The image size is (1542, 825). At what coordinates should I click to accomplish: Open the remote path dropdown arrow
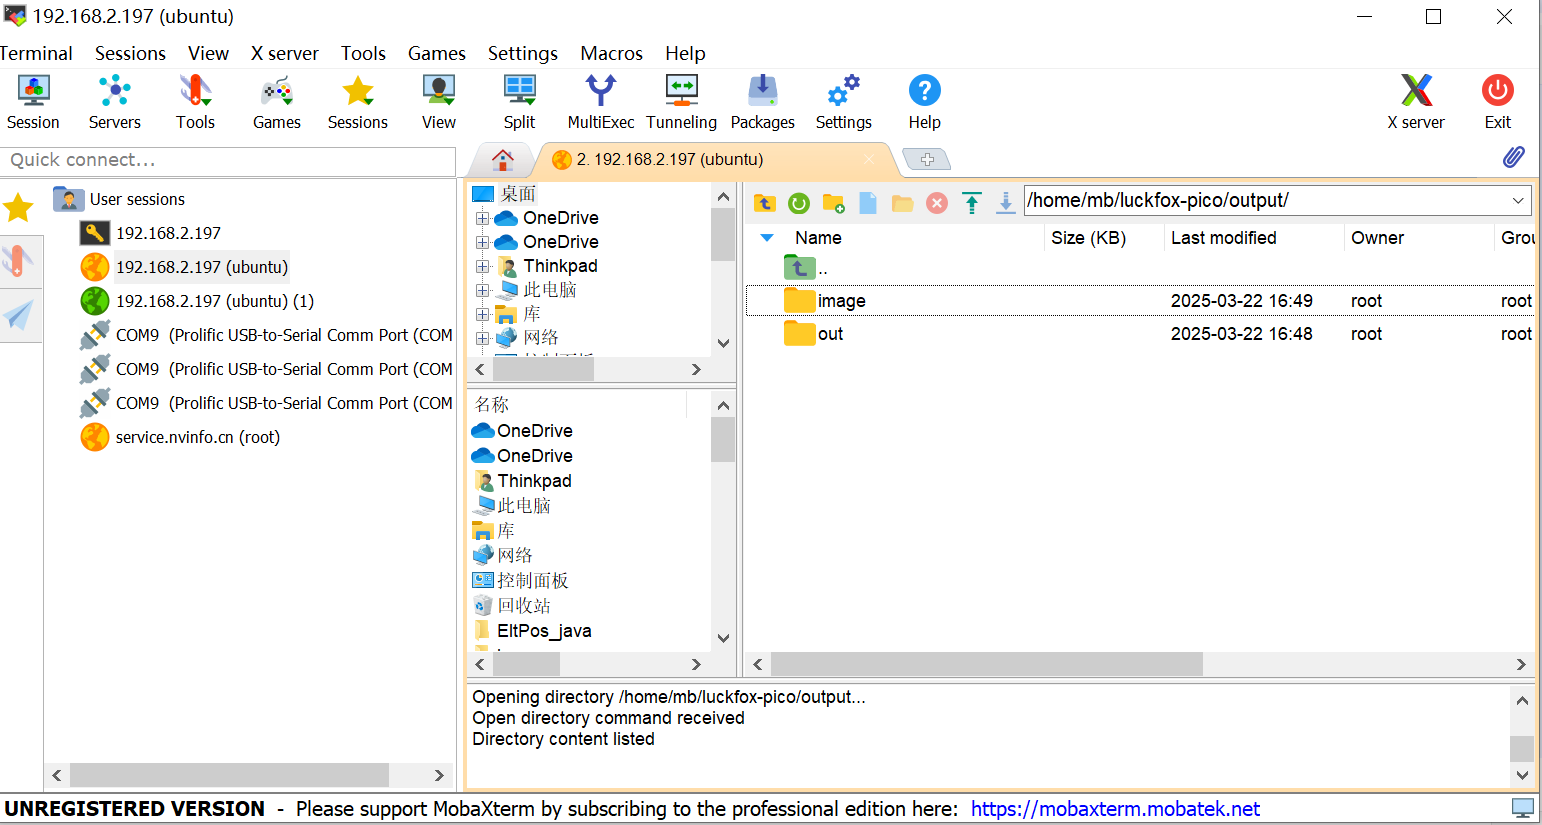click(1518, 200)
